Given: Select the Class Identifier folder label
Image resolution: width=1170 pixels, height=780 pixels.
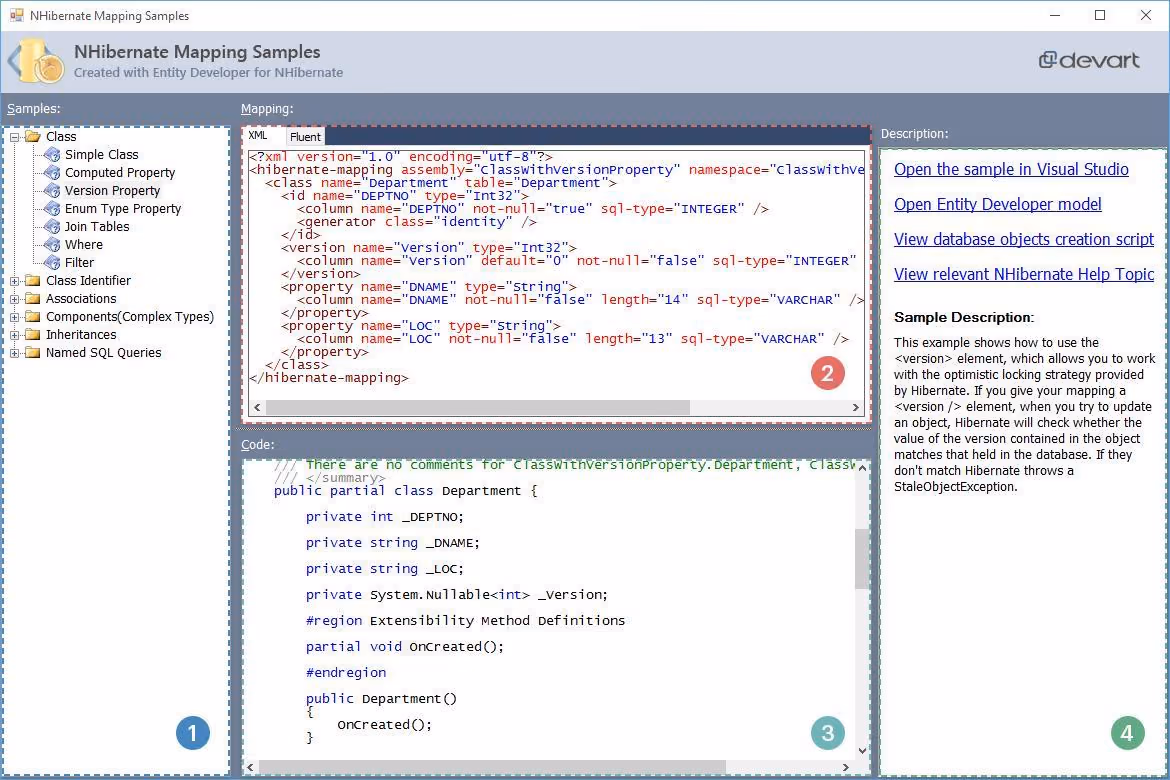Looking at the screenshot, I should [x=88, y=281].
